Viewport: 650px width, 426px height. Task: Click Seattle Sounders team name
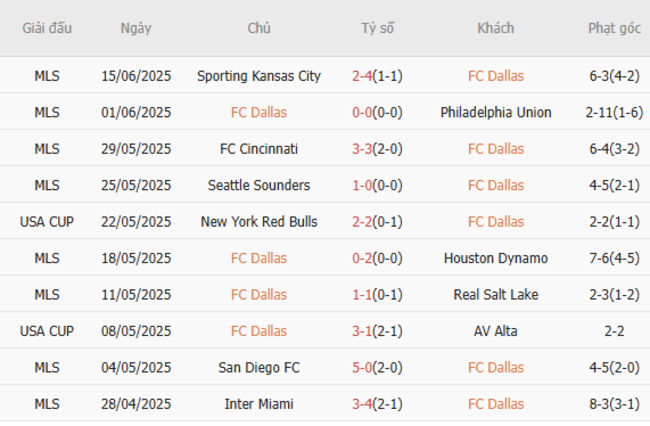point(259,185)
